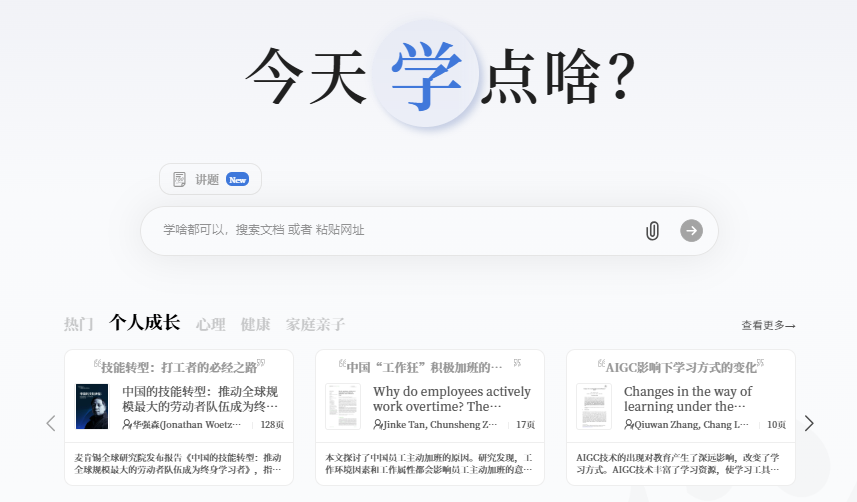Viewport: 857px width, 502px height.
Task: Select the 个人成长 tab
Action: coord(145,323)
